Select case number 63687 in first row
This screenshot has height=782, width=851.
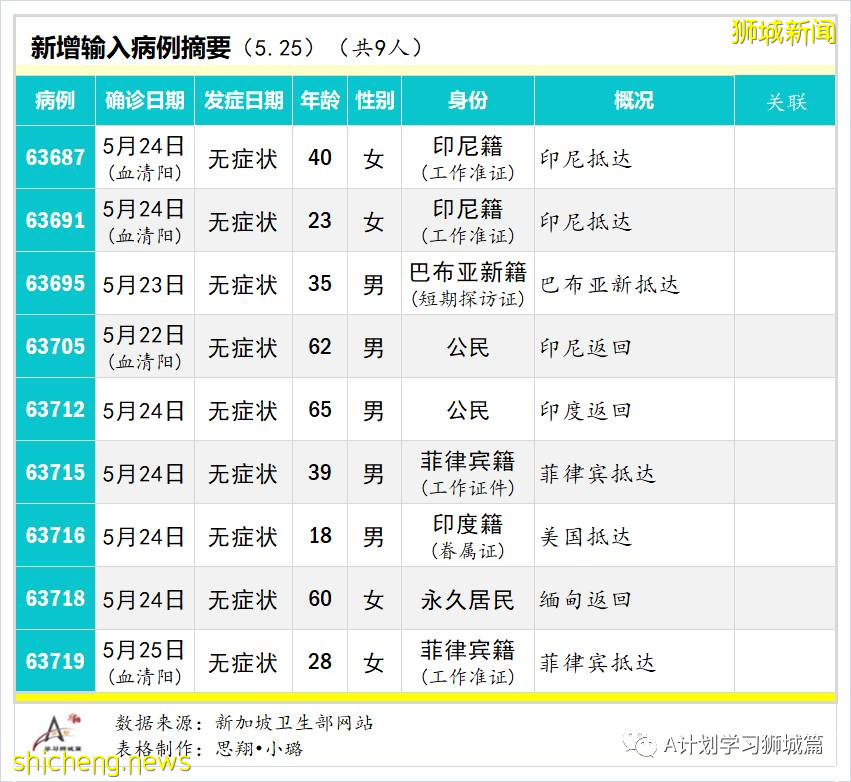pyautogui.click(x=55, y=158)
